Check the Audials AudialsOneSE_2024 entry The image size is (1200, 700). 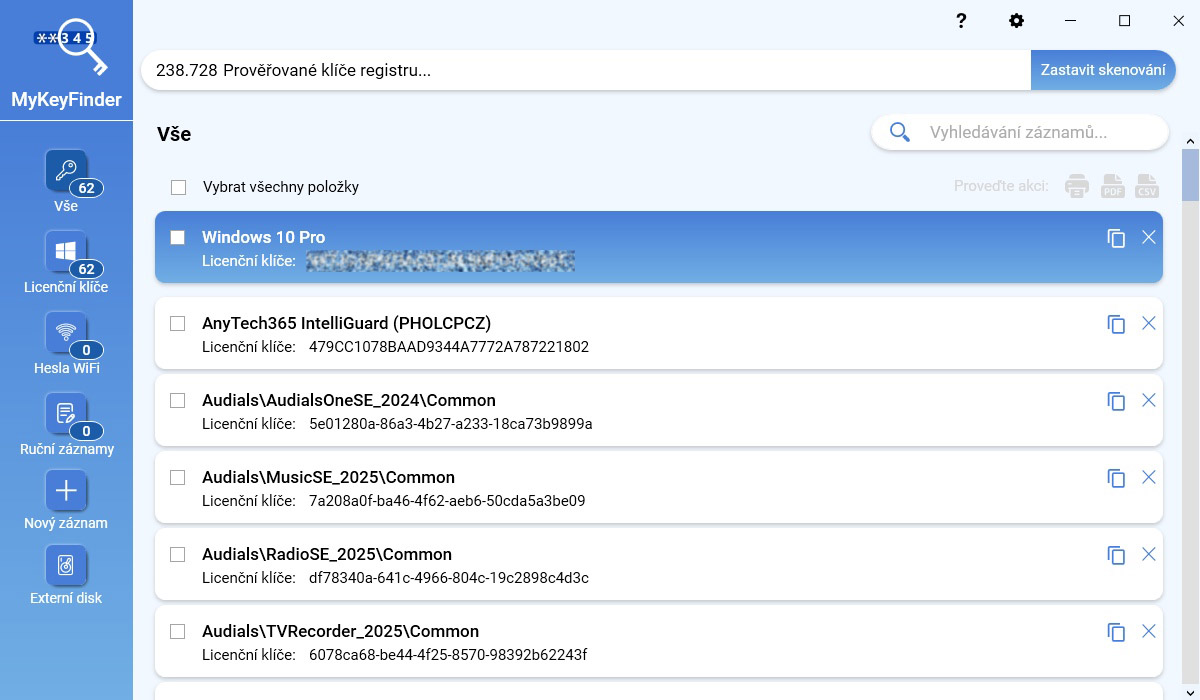177,400
